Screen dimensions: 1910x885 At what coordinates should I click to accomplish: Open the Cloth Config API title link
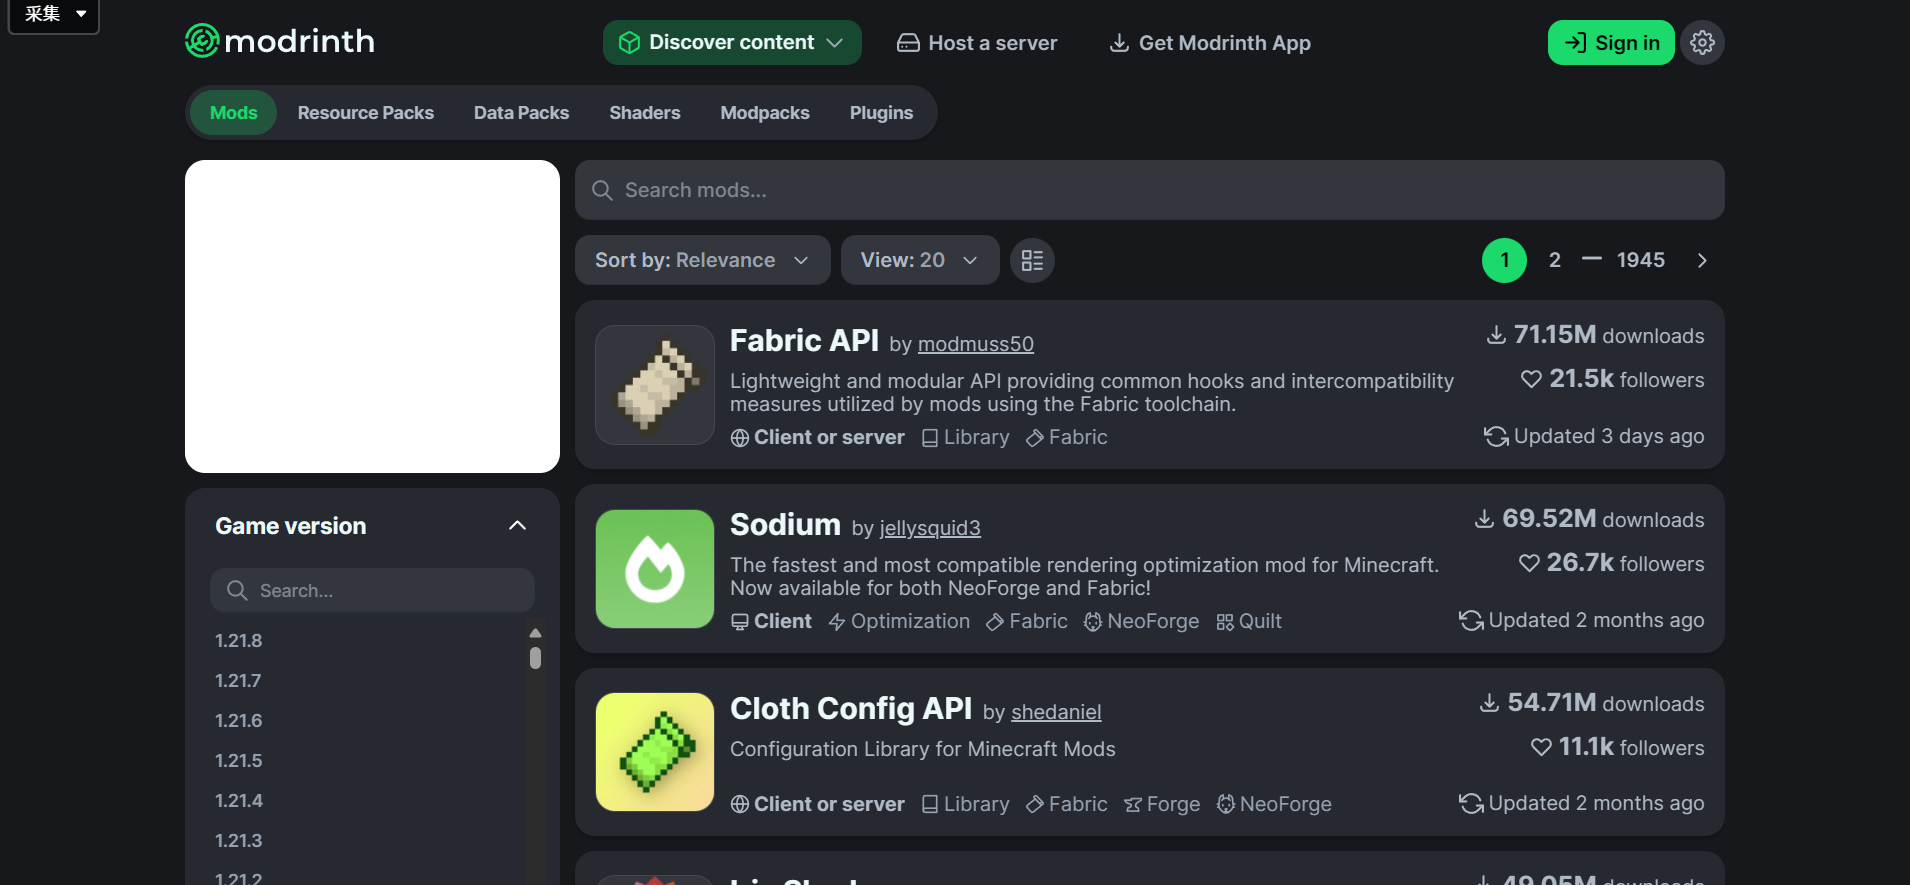[x=851, y=708]
